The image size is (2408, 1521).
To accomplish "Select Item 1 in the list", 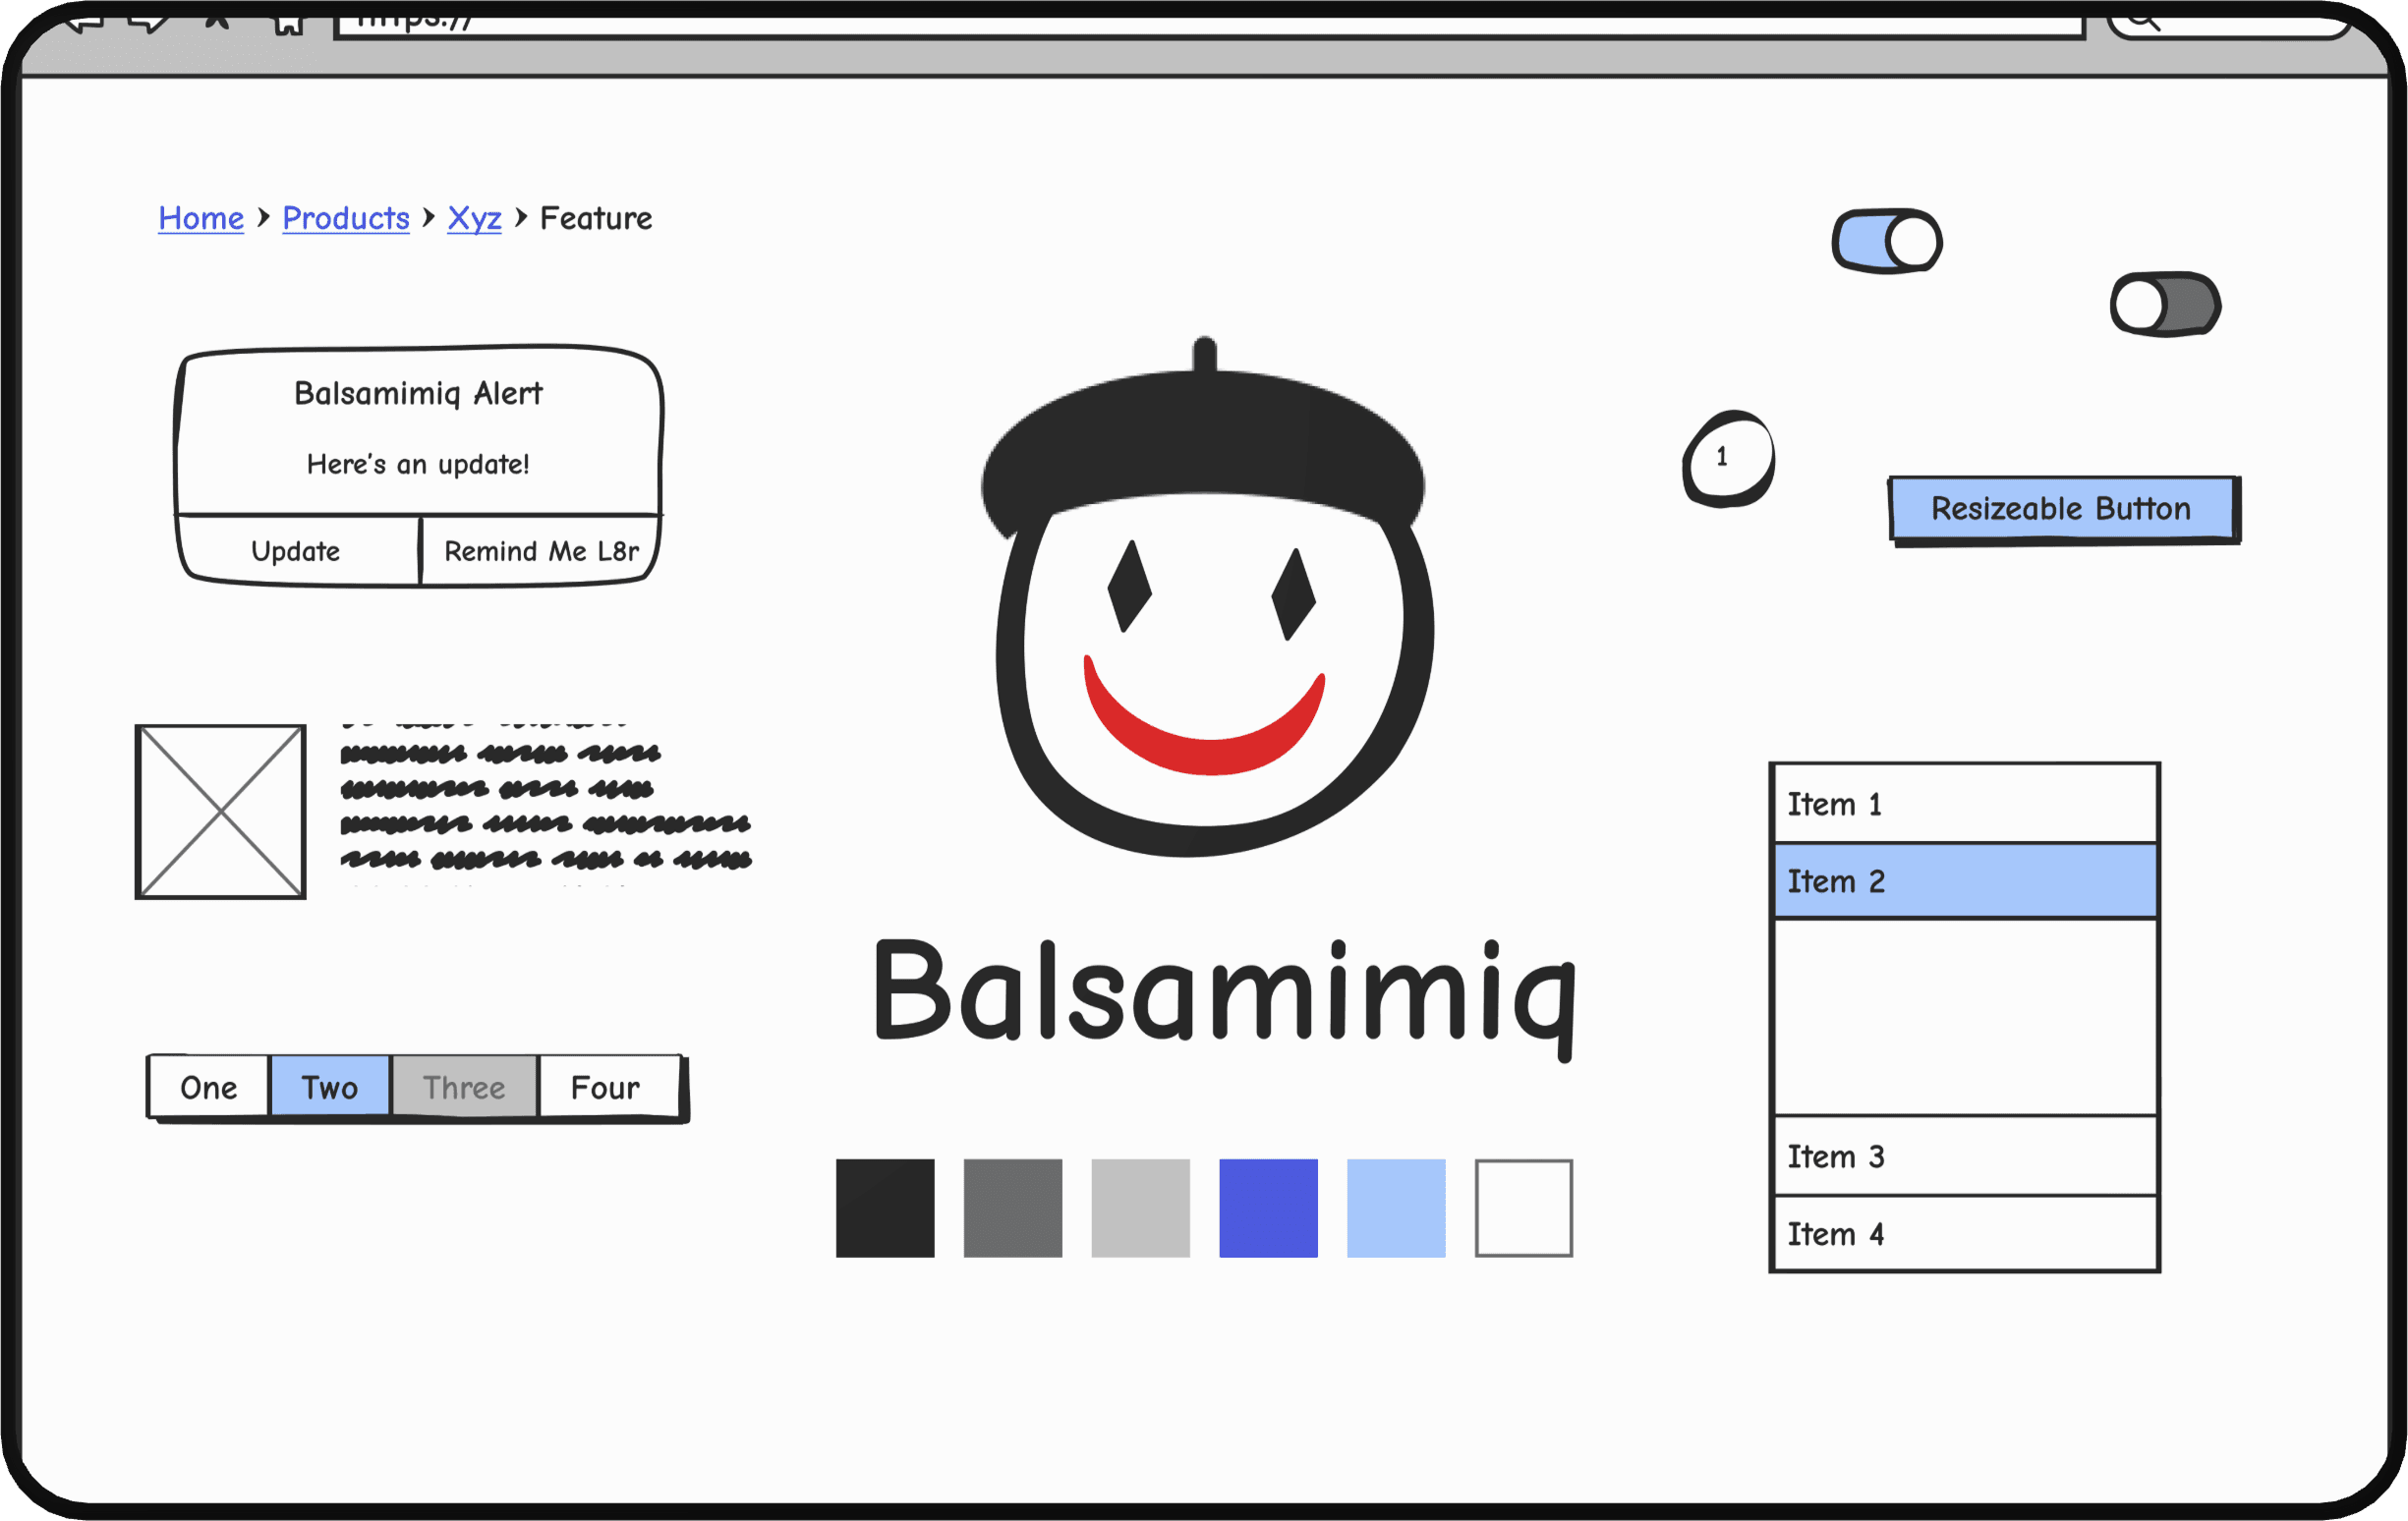I will tap(1965, 804).
